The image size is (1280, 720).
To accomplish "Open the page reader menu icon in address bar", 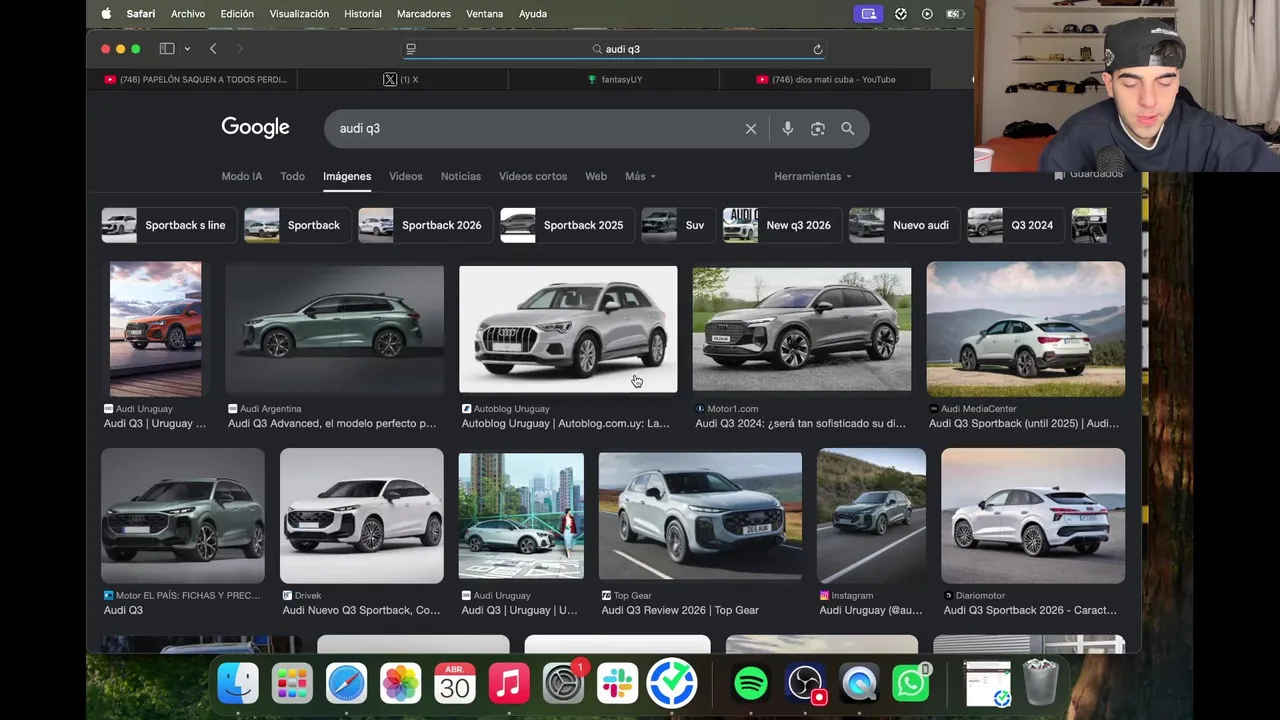I will coord(411,49).
